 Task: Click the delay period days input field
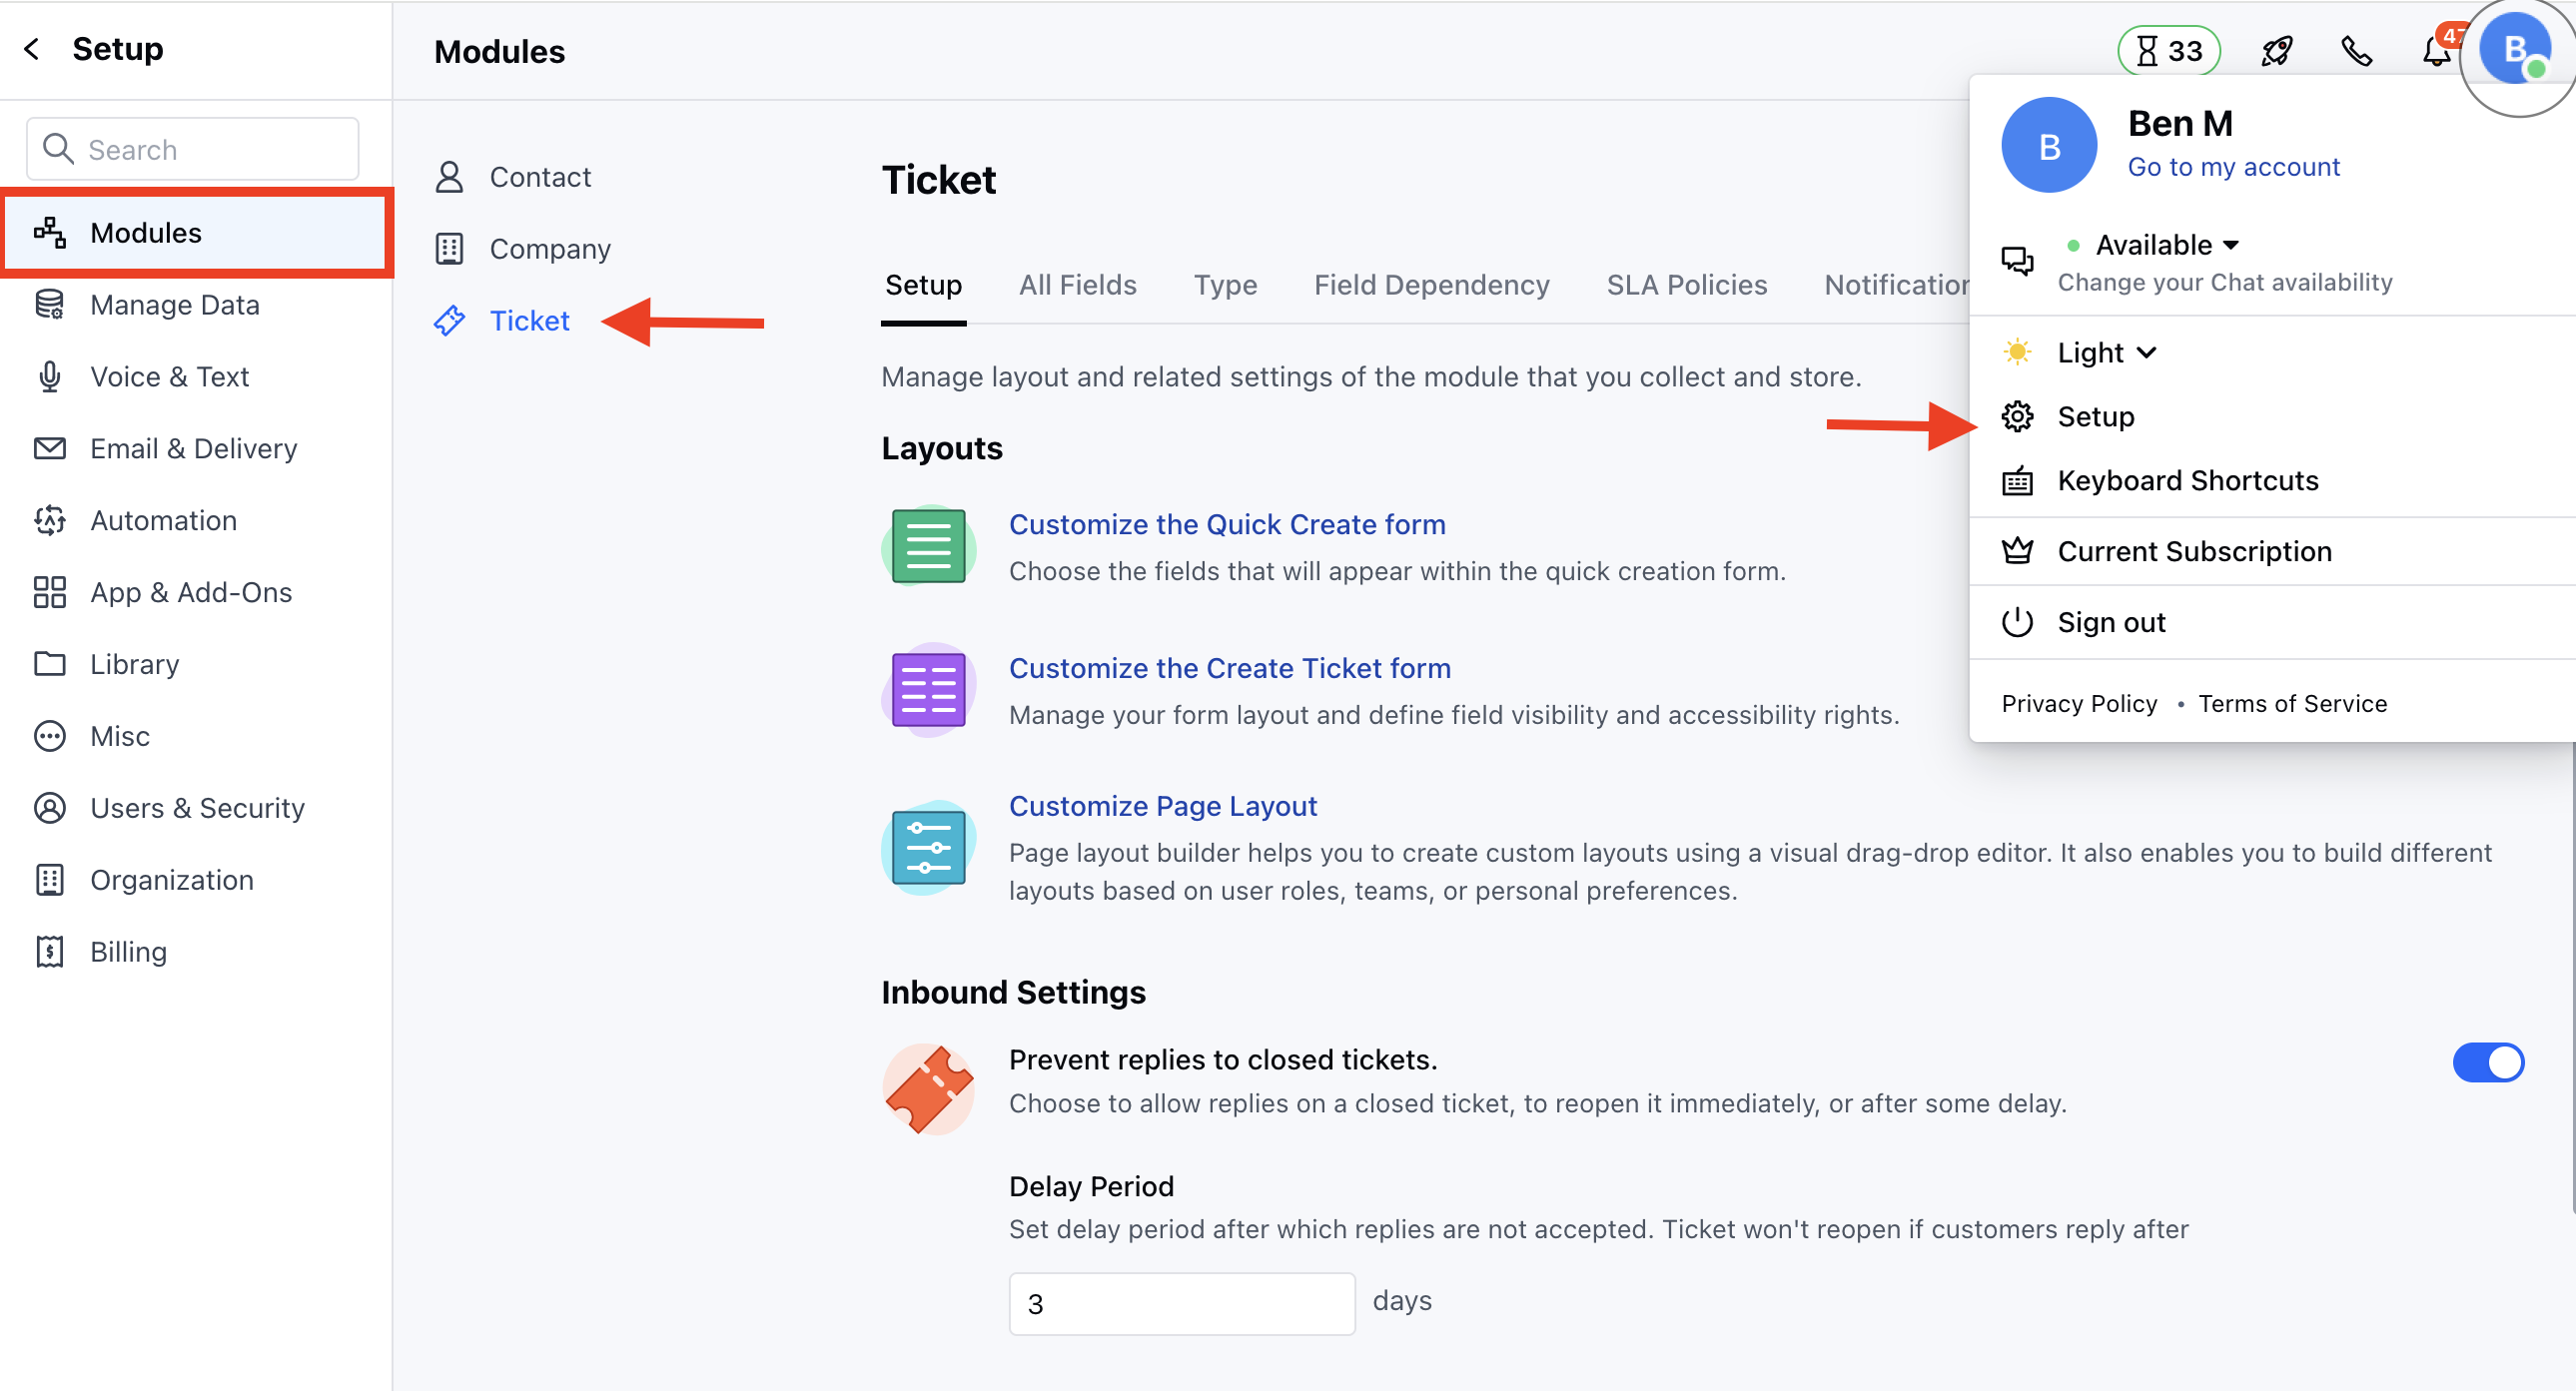coord(1181,1303)
